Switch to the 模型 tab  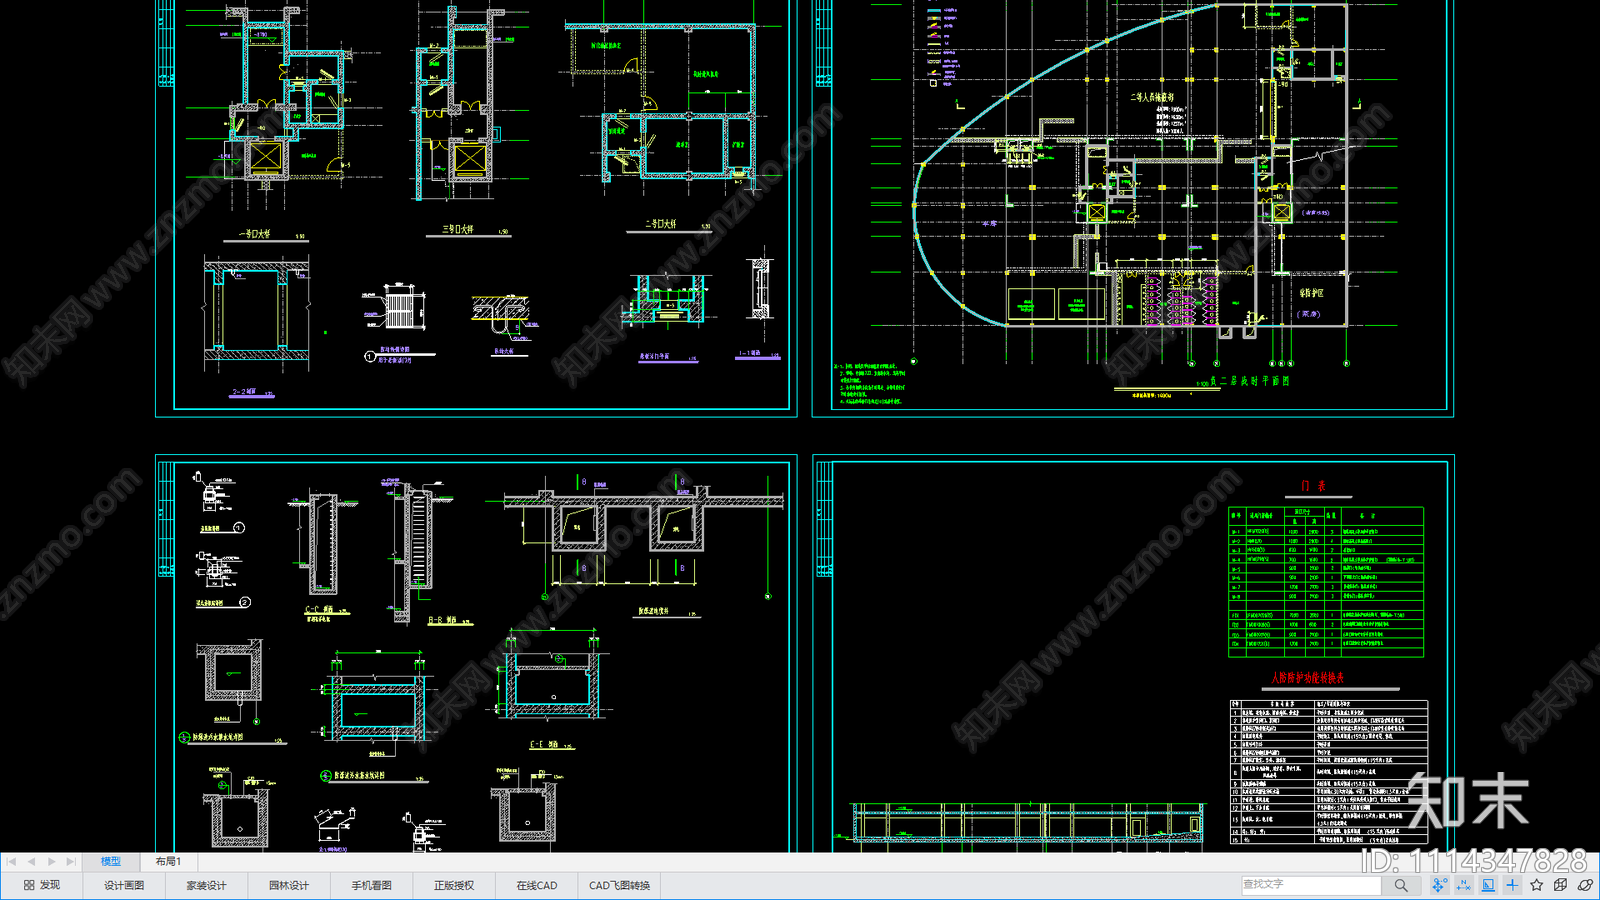pyautogui.click(x=111, y=861)
